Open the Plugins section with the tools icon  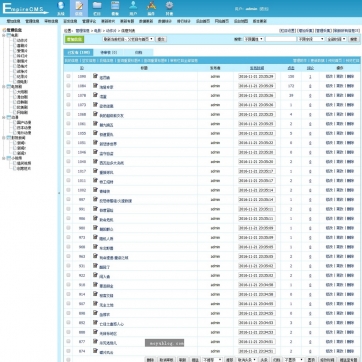151,9
